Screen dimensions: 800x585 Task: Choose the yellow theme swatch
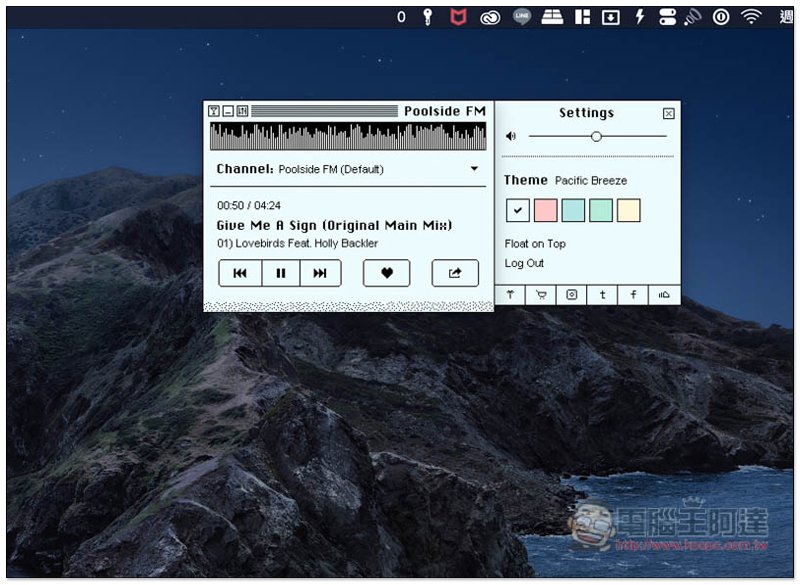coord(629,210)
